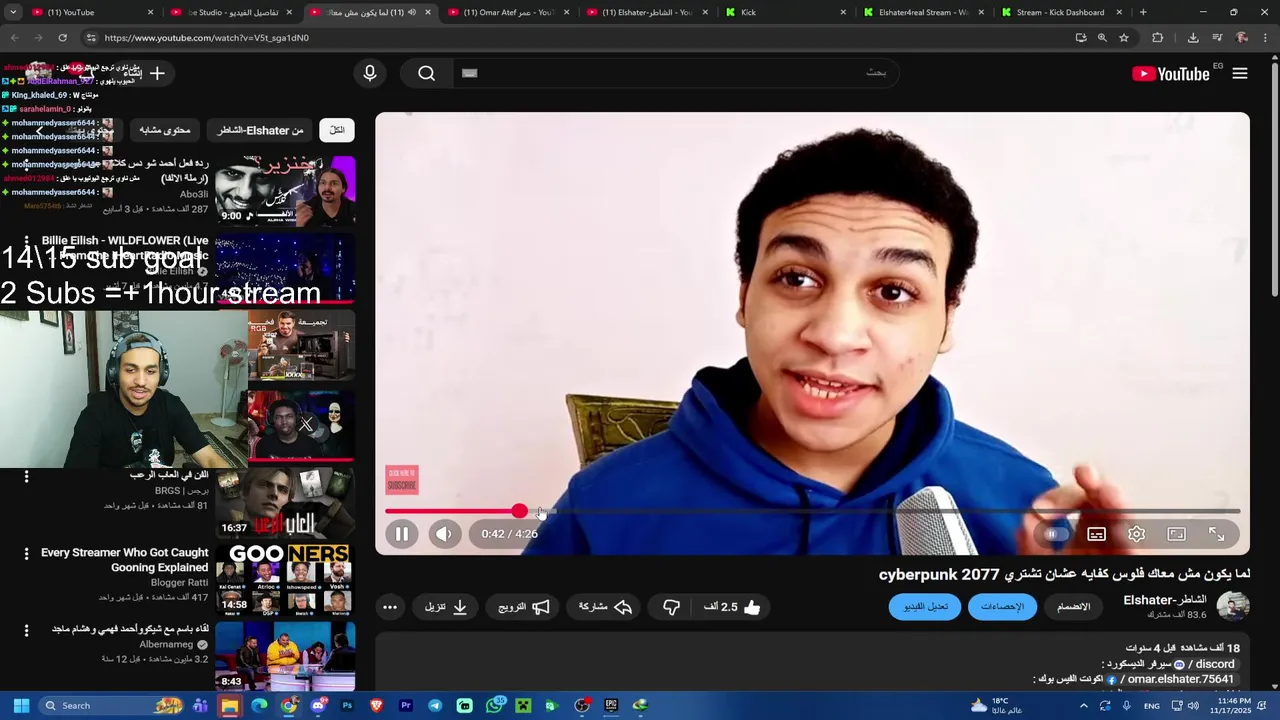
Task: Open the GOONERS 14:58 thumbnail
Action: (x=285, y=579)
